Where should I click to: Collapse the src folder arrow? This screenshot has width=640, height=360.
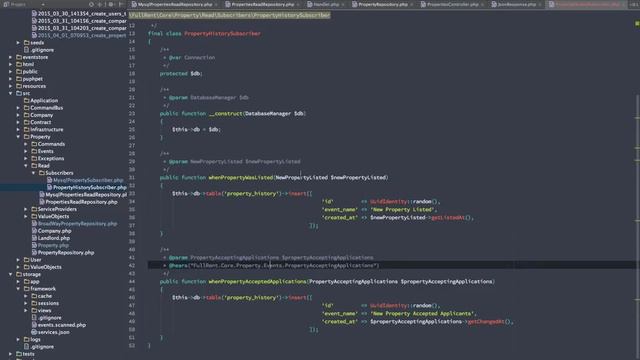click(x=11, y=93)
